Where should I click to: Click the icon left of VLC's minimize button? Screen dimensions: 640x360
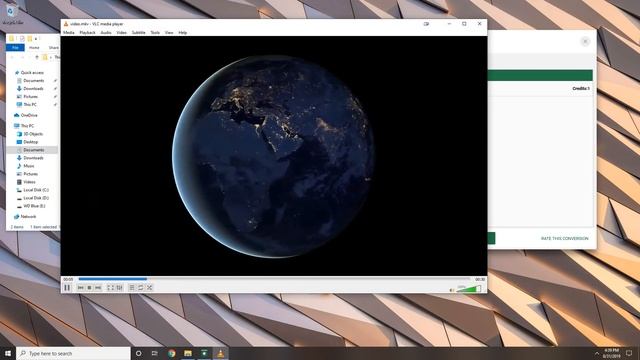(426, 24)
